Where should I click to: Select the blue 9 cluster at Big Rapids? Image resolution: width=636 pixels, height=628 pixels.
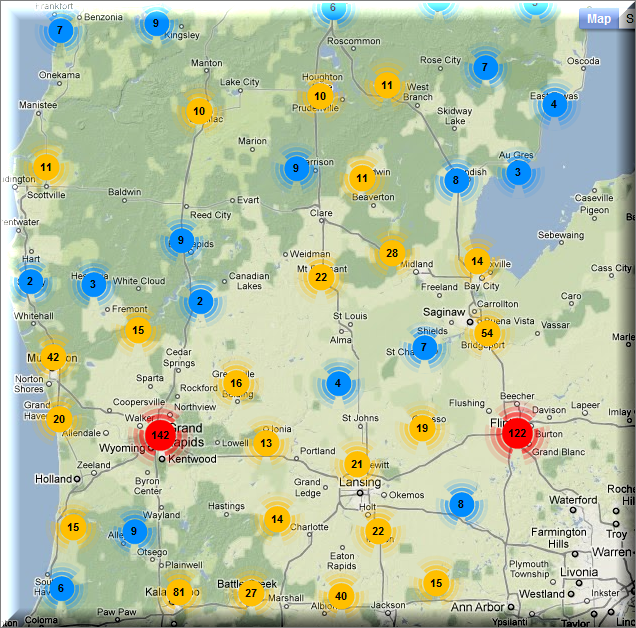pos(181,240)
